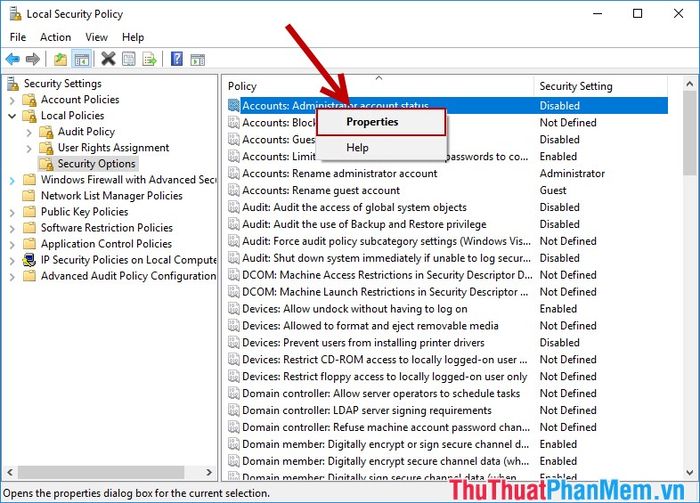
Task: Open the Help menu in menu bar
Action: pos(133,37)
